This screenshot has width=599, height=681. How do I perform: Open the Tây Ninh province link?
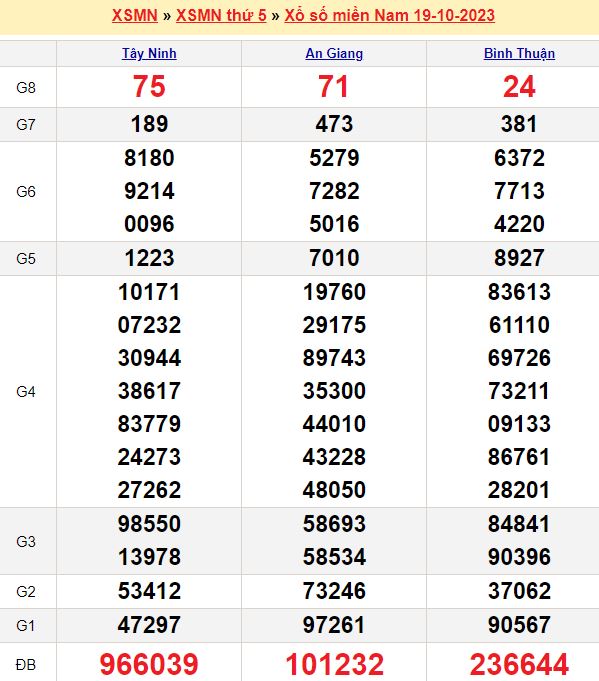[149, 53]
